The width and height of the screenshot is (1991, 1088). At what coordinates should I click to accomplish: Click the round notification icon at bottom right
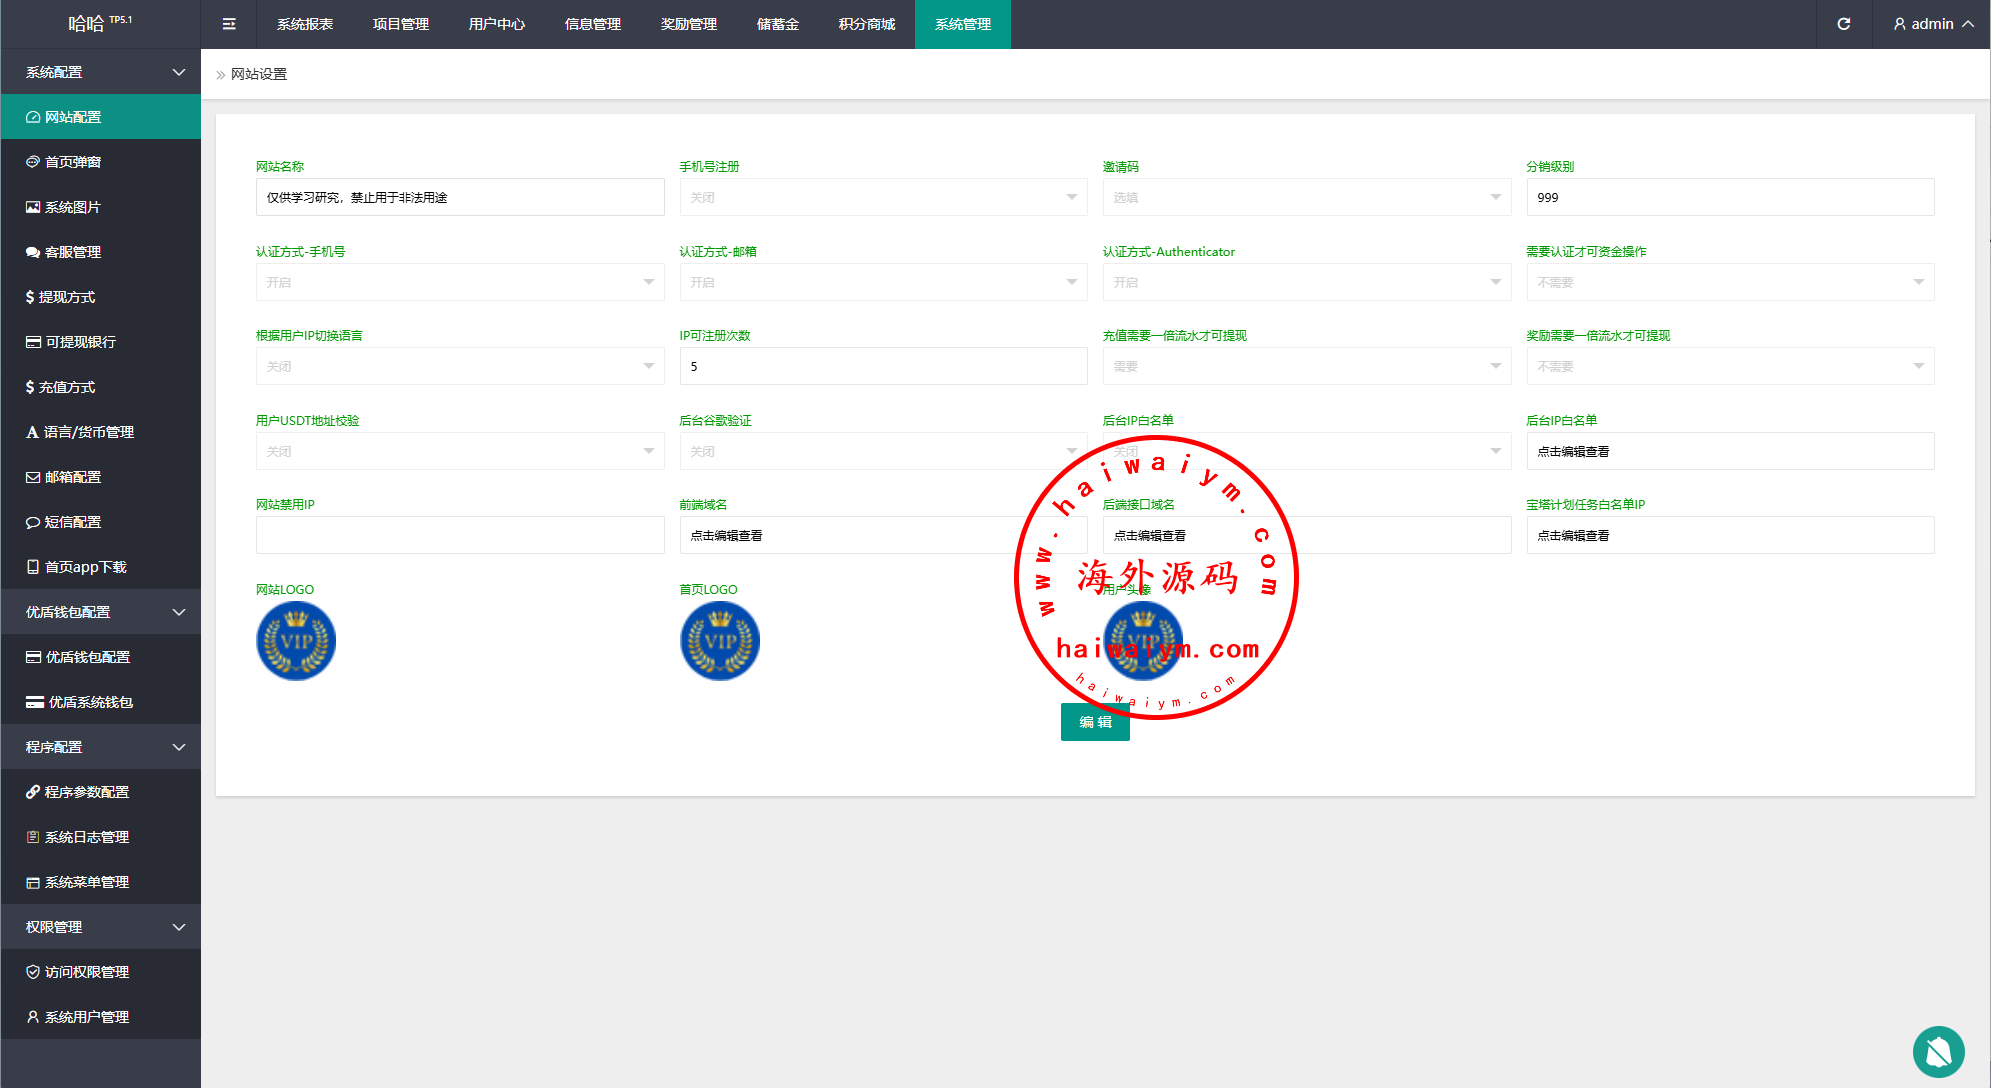pyautogui.click(x=1938, y=1051)
